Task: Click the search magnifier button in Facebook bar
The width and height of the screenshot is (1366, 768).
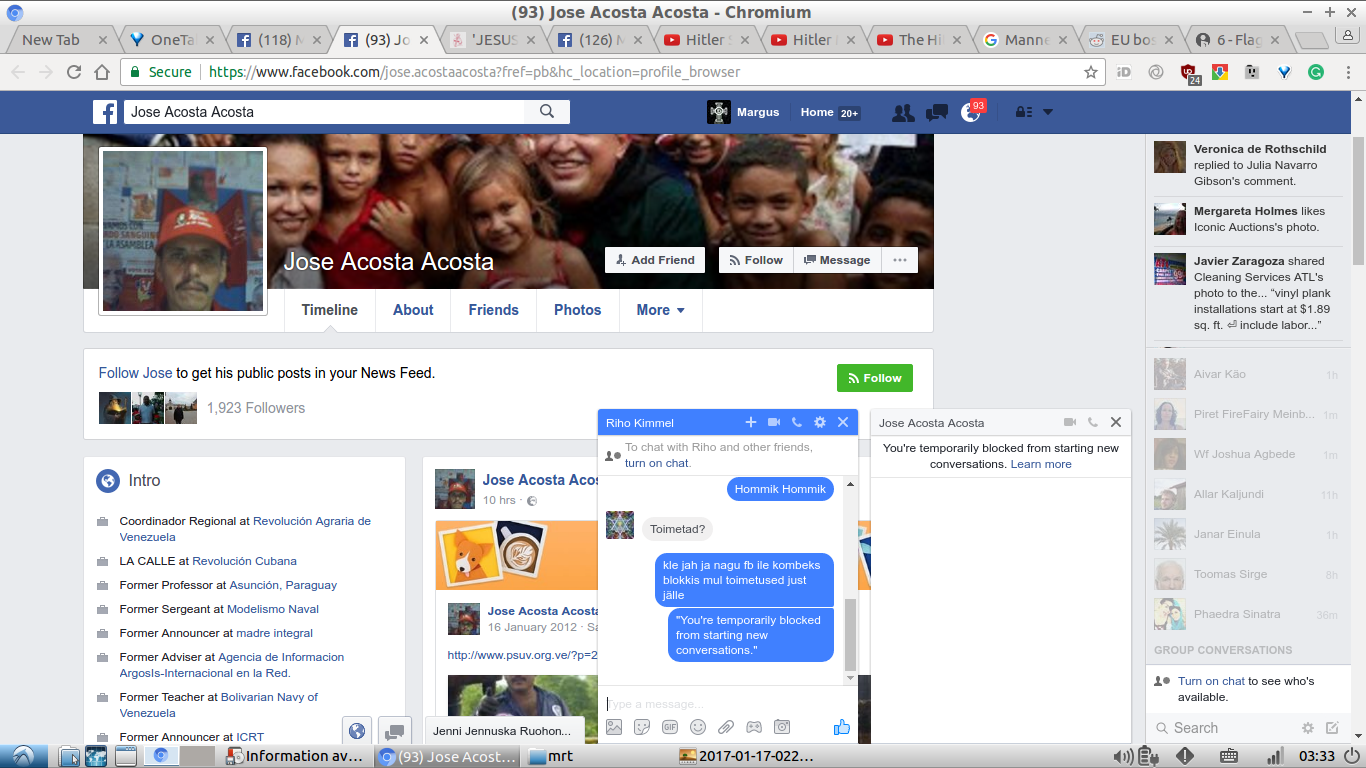Action: (547, 112)
